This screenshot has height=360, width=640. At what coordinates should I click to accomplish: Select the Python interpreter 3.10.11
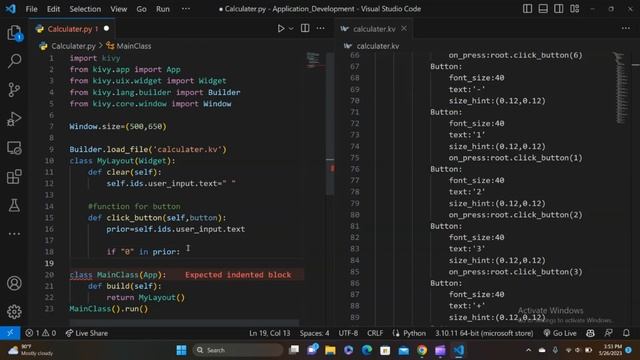point(484,333)
